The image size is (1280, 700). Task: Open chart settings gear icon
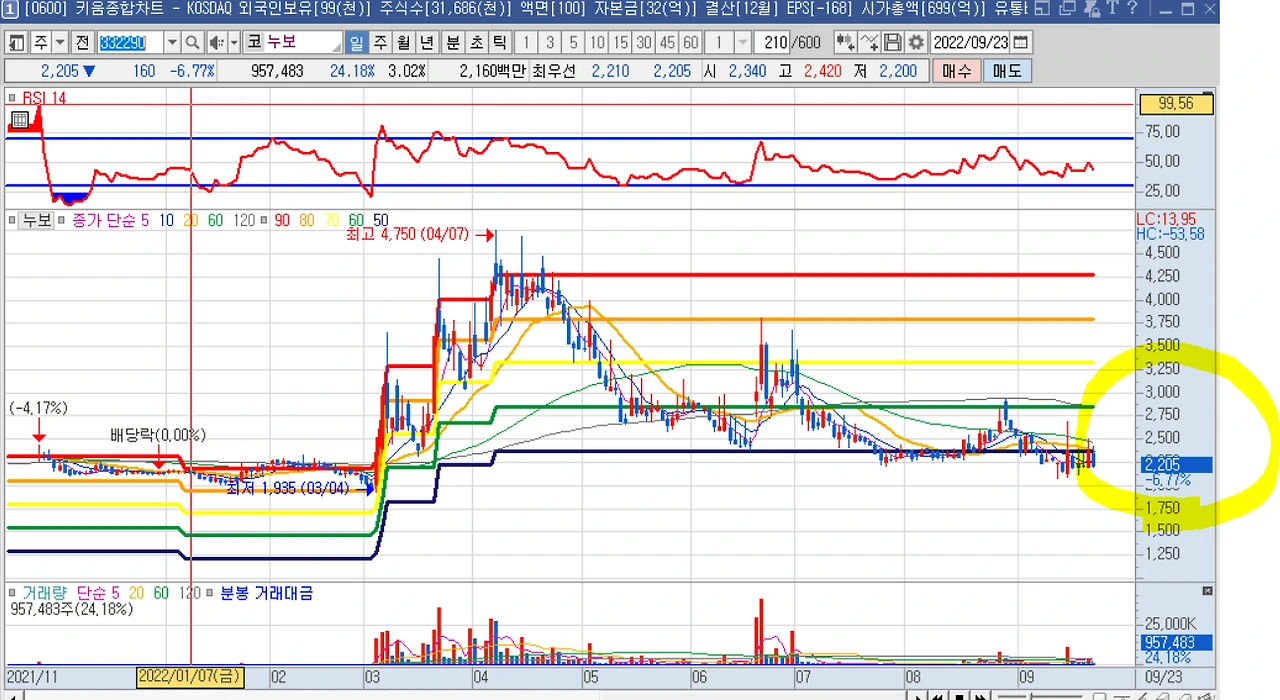tap(915, 43)
